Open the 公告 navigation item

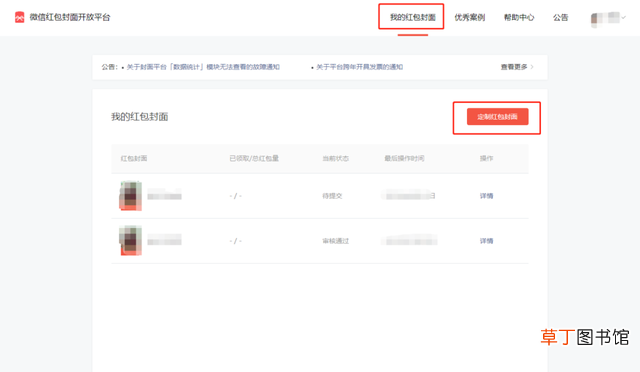point(560,17)
